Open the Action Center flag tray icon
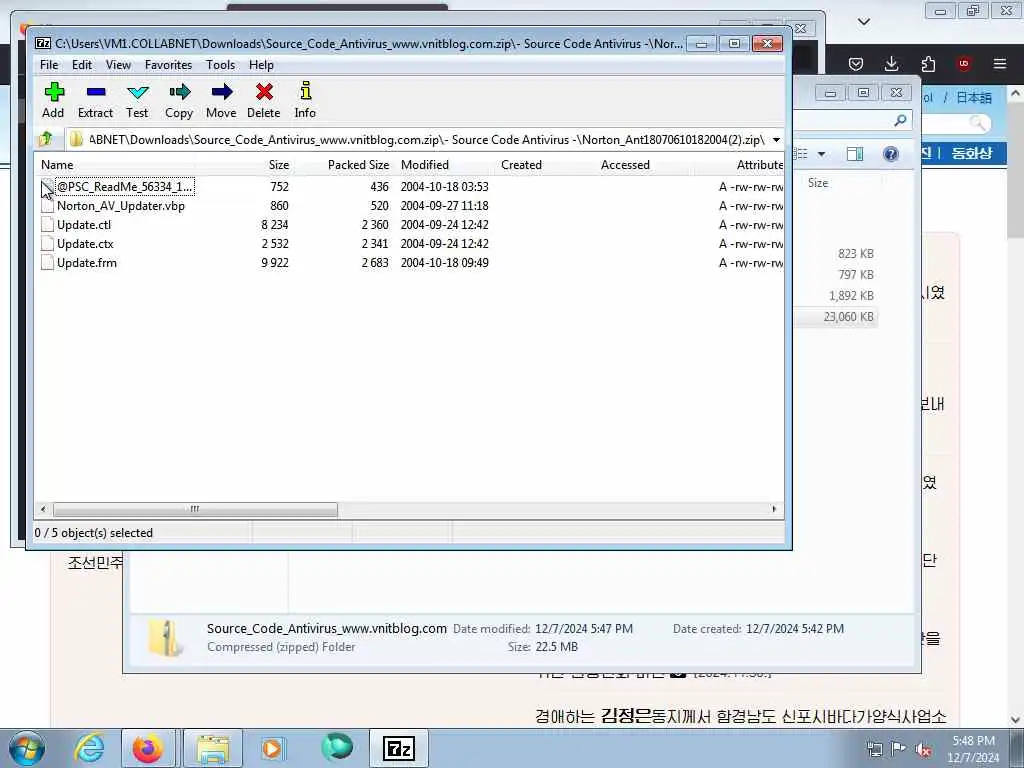 coord(899,749)
